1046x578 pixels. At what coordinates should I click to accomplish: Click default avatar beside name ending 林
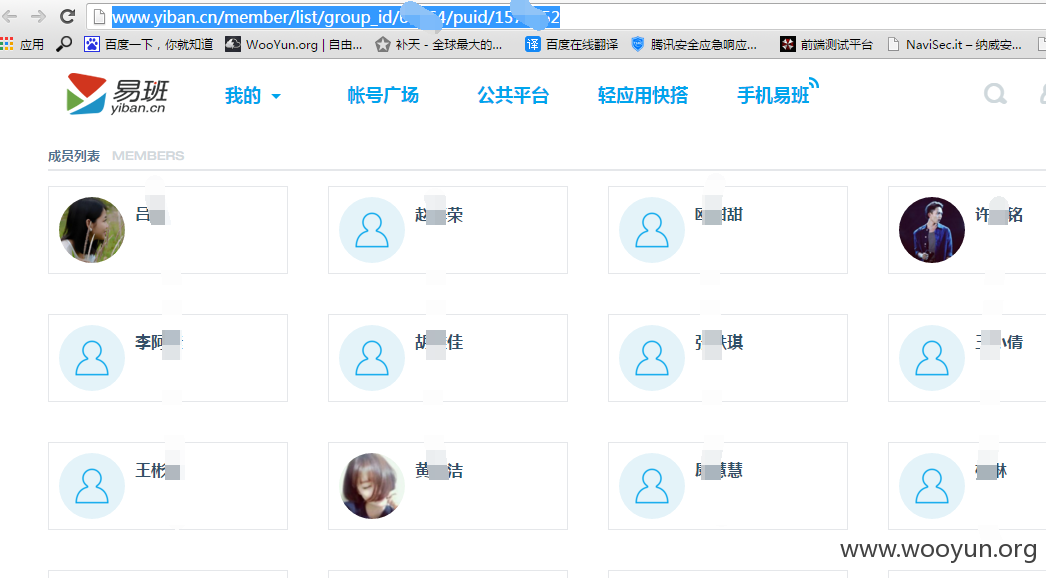(x=932, y=486)
